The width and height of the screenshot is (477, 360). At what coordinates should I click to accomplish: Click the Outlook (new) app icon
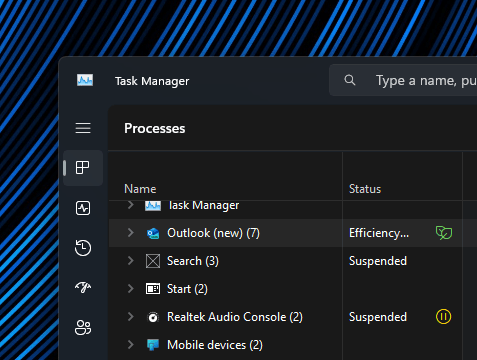click(153, 233)
